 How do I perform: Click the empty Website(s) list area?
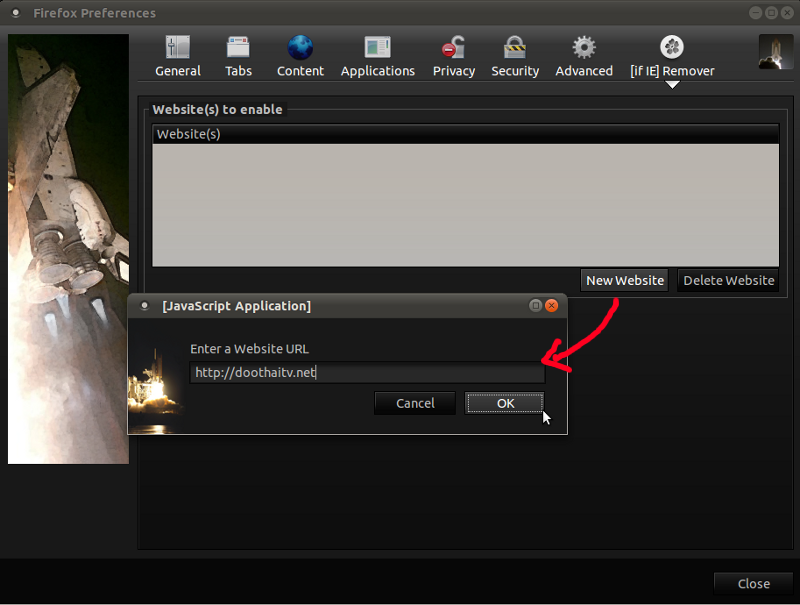[x=465, y=204]
